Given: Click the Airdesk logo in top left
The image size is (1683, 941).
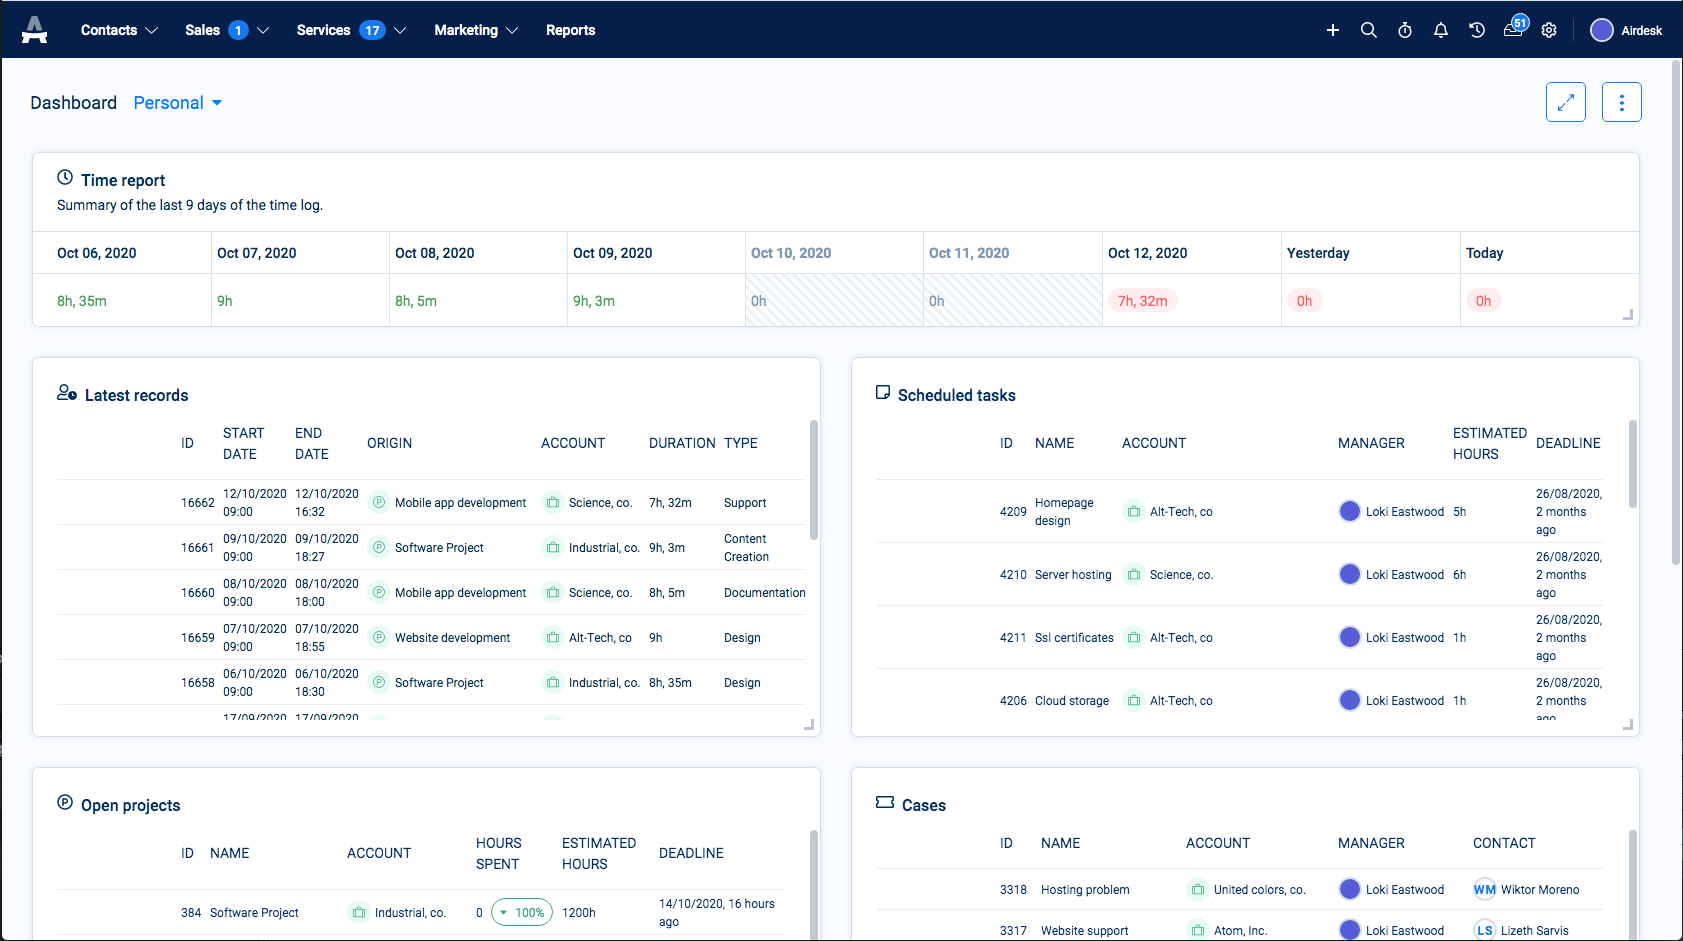Looking at the screenshot, I should click(x=35, y=30).
